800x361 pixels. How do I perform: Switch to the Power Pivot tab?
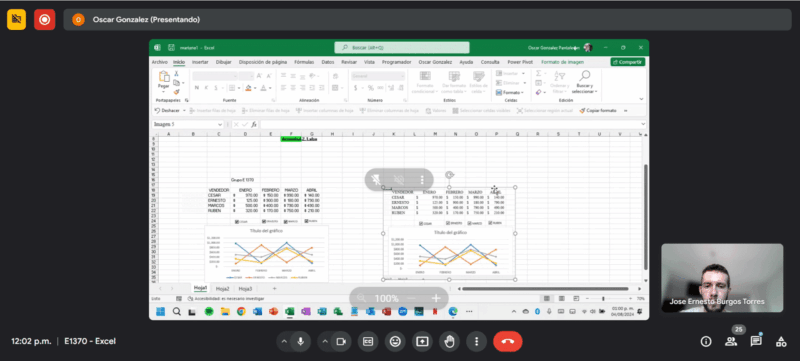click(520, 62)
